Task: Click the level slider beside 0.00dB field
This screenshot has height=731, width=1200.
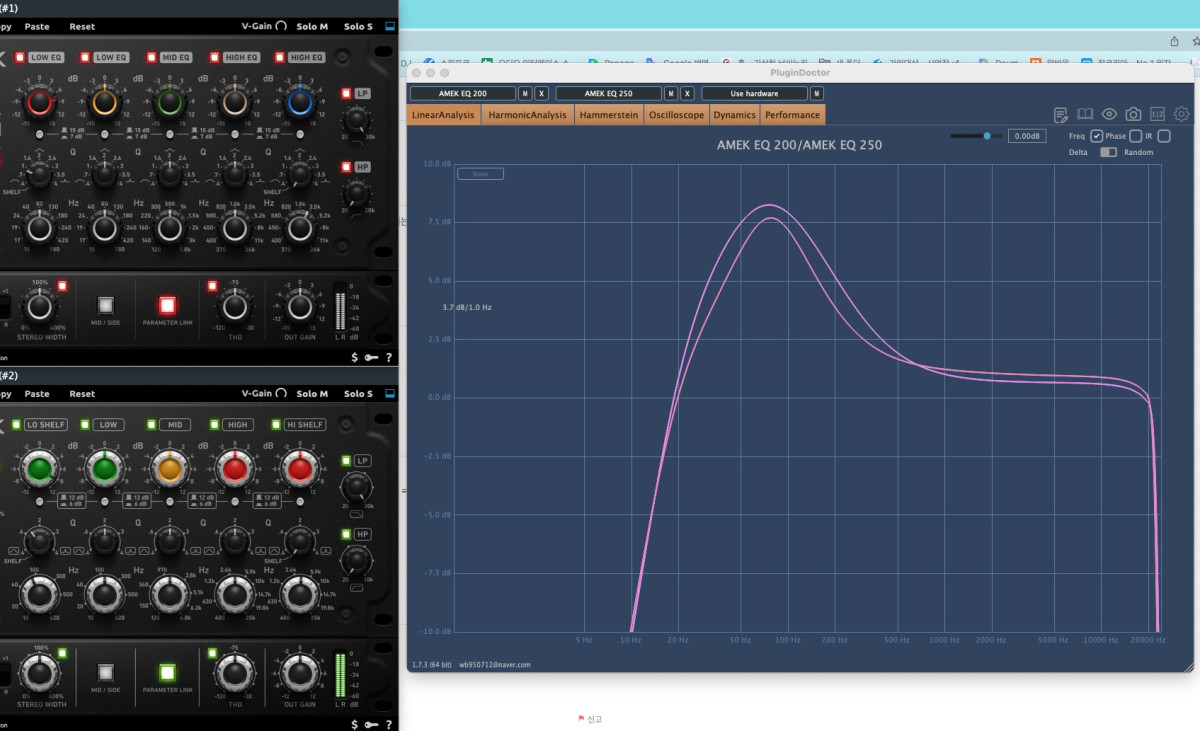Action: (976, 135)
